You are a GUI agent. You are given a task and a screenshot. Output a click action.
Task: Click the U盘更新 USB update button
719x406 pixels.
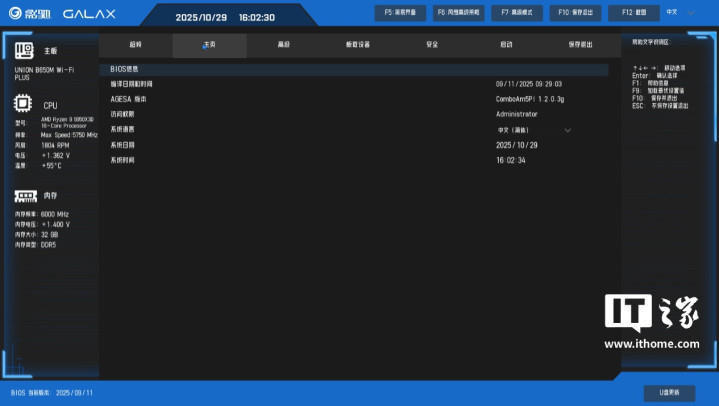[x=669, y=393]
